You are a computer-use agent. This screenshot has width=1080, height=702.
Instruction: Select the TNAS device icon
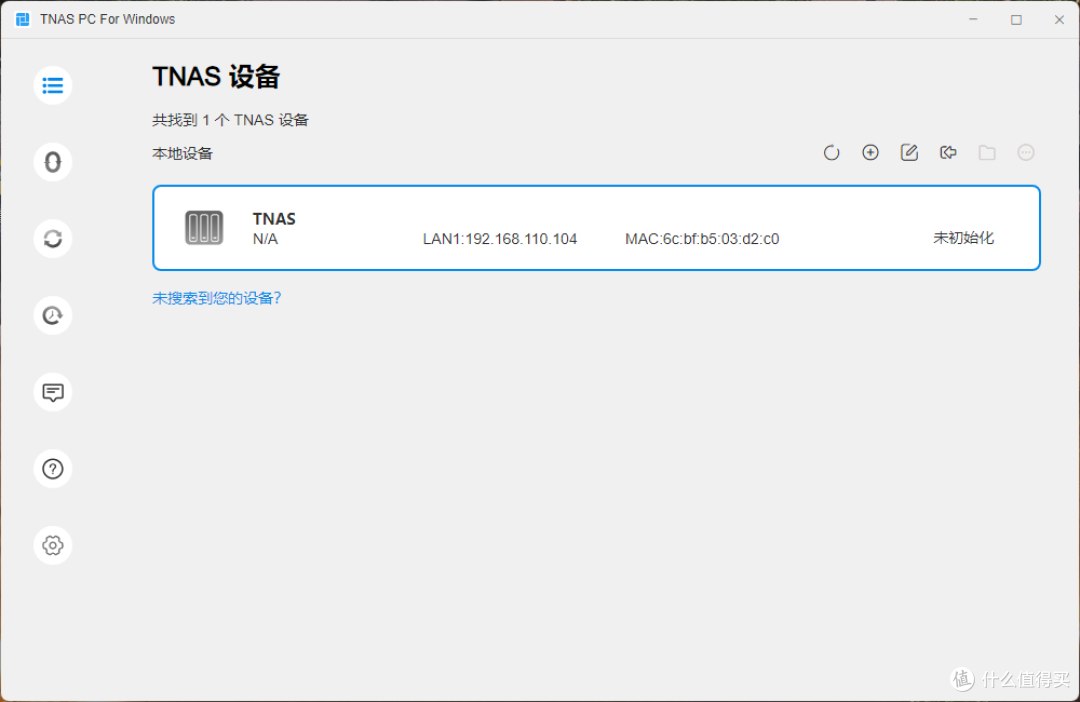pyautogui.click(x=204, y=227)
